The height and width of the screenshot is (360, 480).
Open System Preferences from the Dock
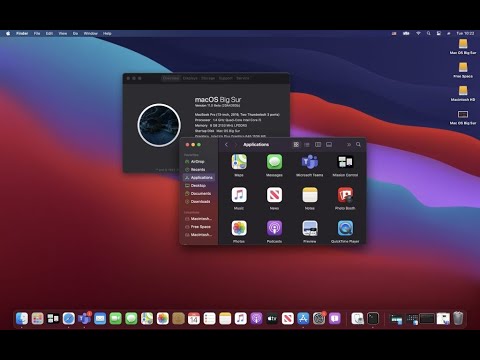[x=319, y=319]
